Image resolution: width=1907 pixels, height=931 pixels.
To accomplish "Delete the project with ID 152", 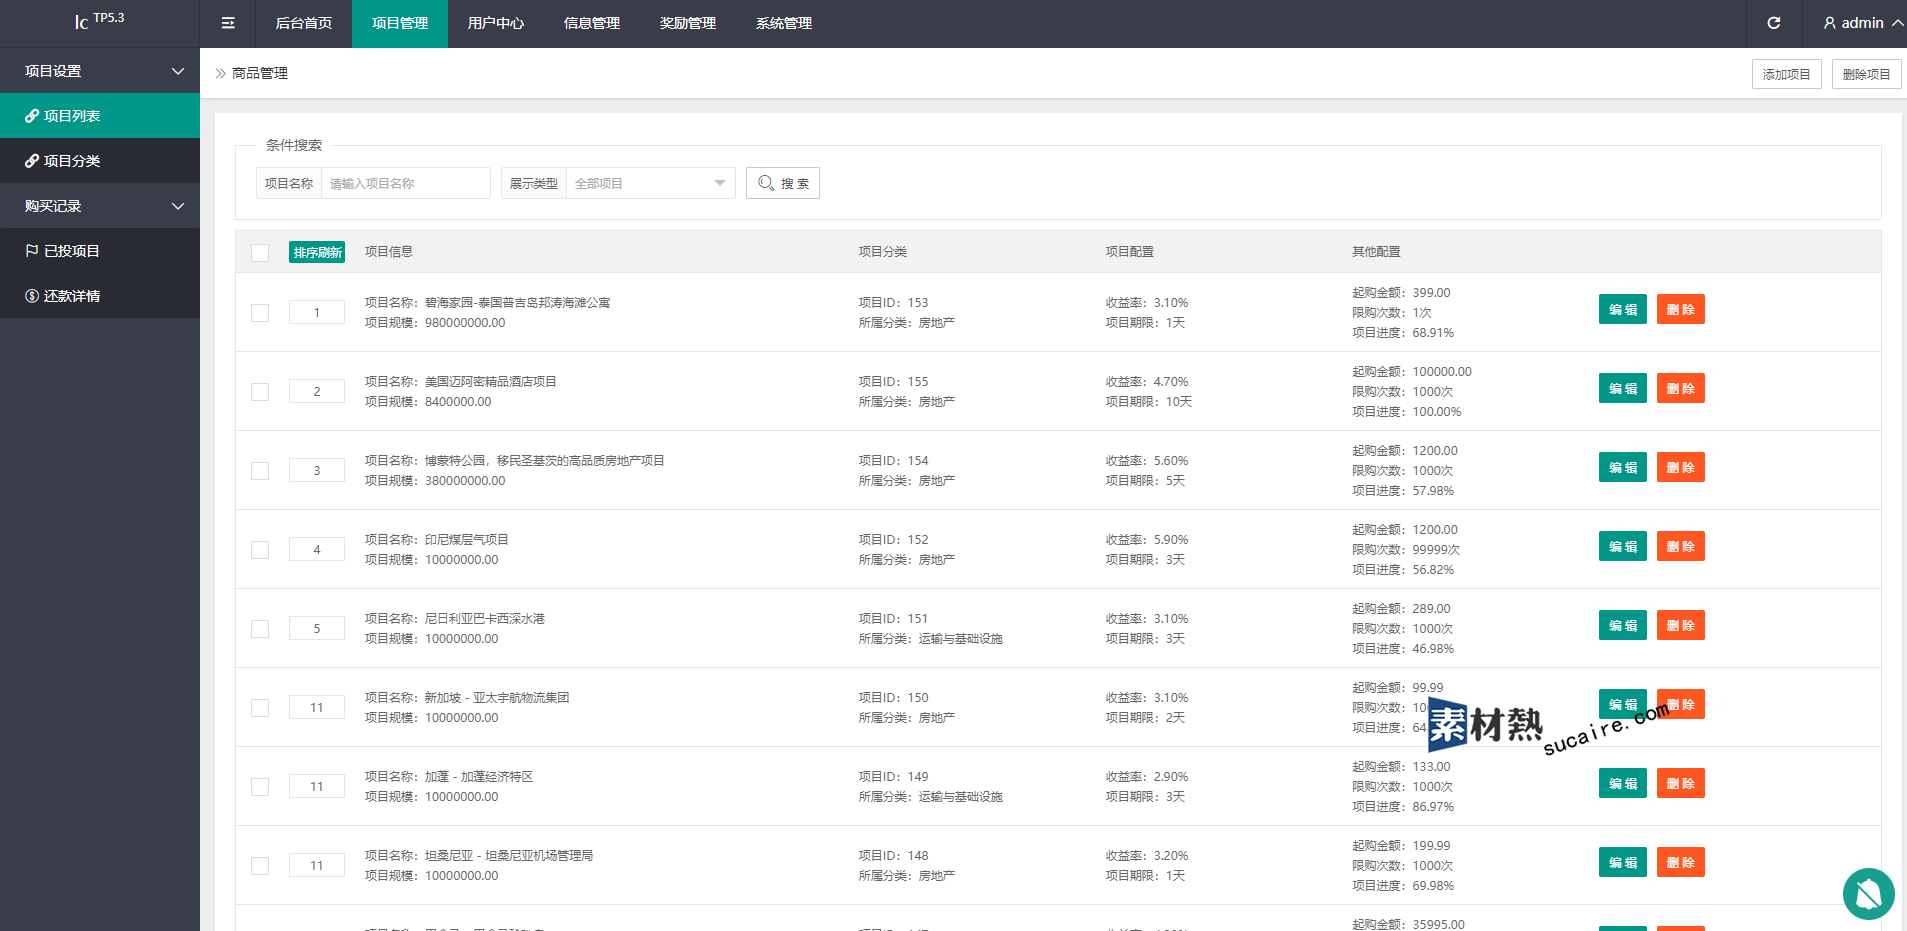I will 1680,546.
